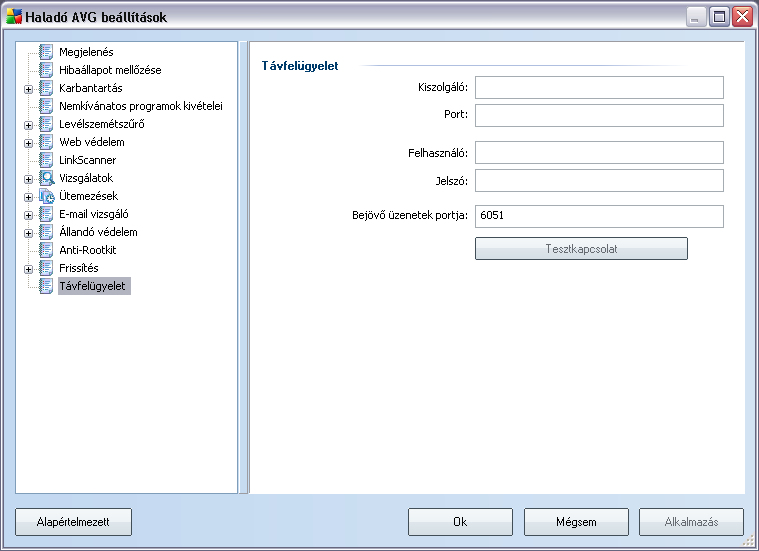Focus the Felhasználó text field

pos(599,153)
